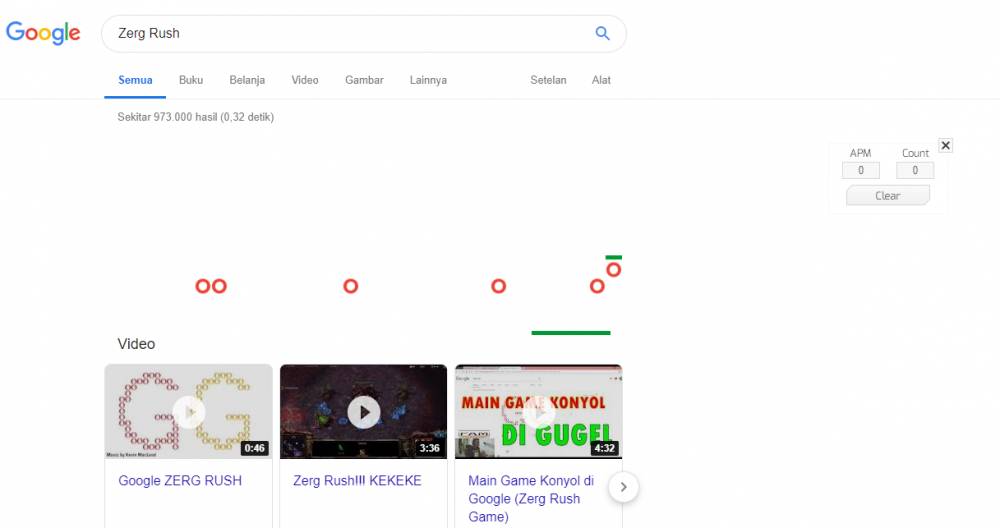
Task: Click the 0:46 duration badge
Action: tap(254, 448)
